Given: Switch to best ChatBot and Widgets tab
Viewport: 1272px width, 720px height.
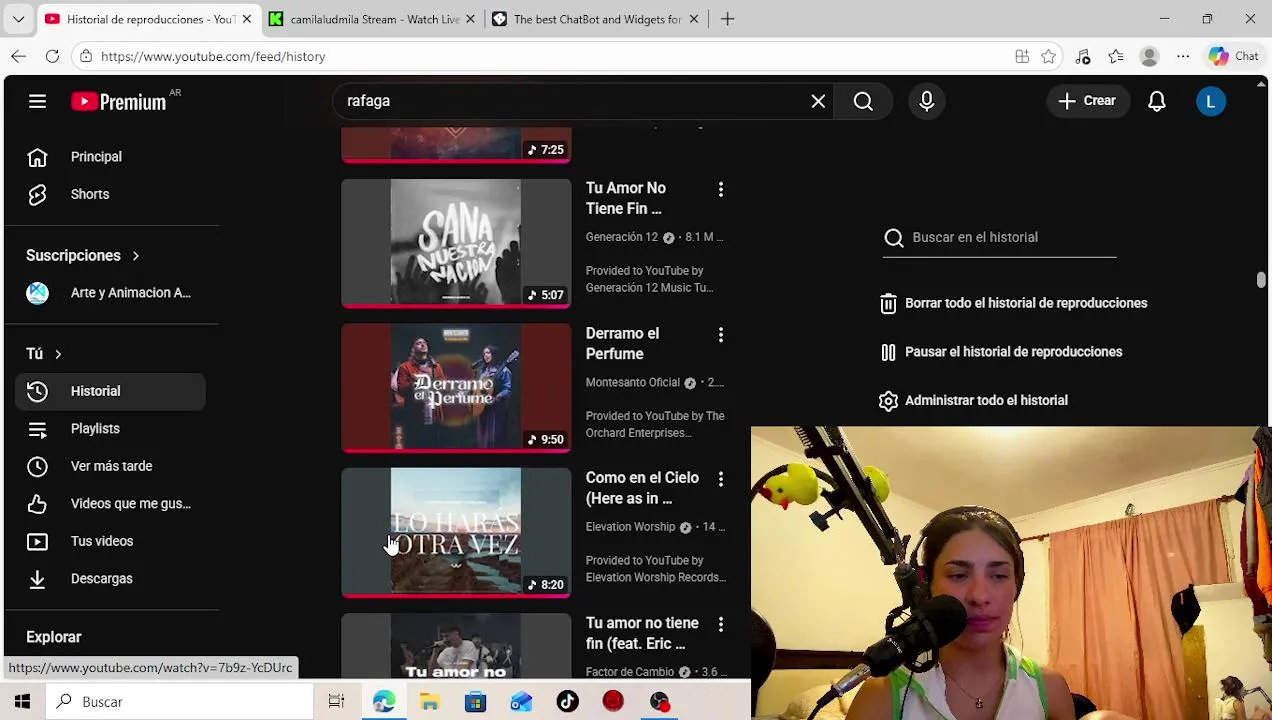Looking at the screenshot, I should pyautogui.click(x=595, y=19).
